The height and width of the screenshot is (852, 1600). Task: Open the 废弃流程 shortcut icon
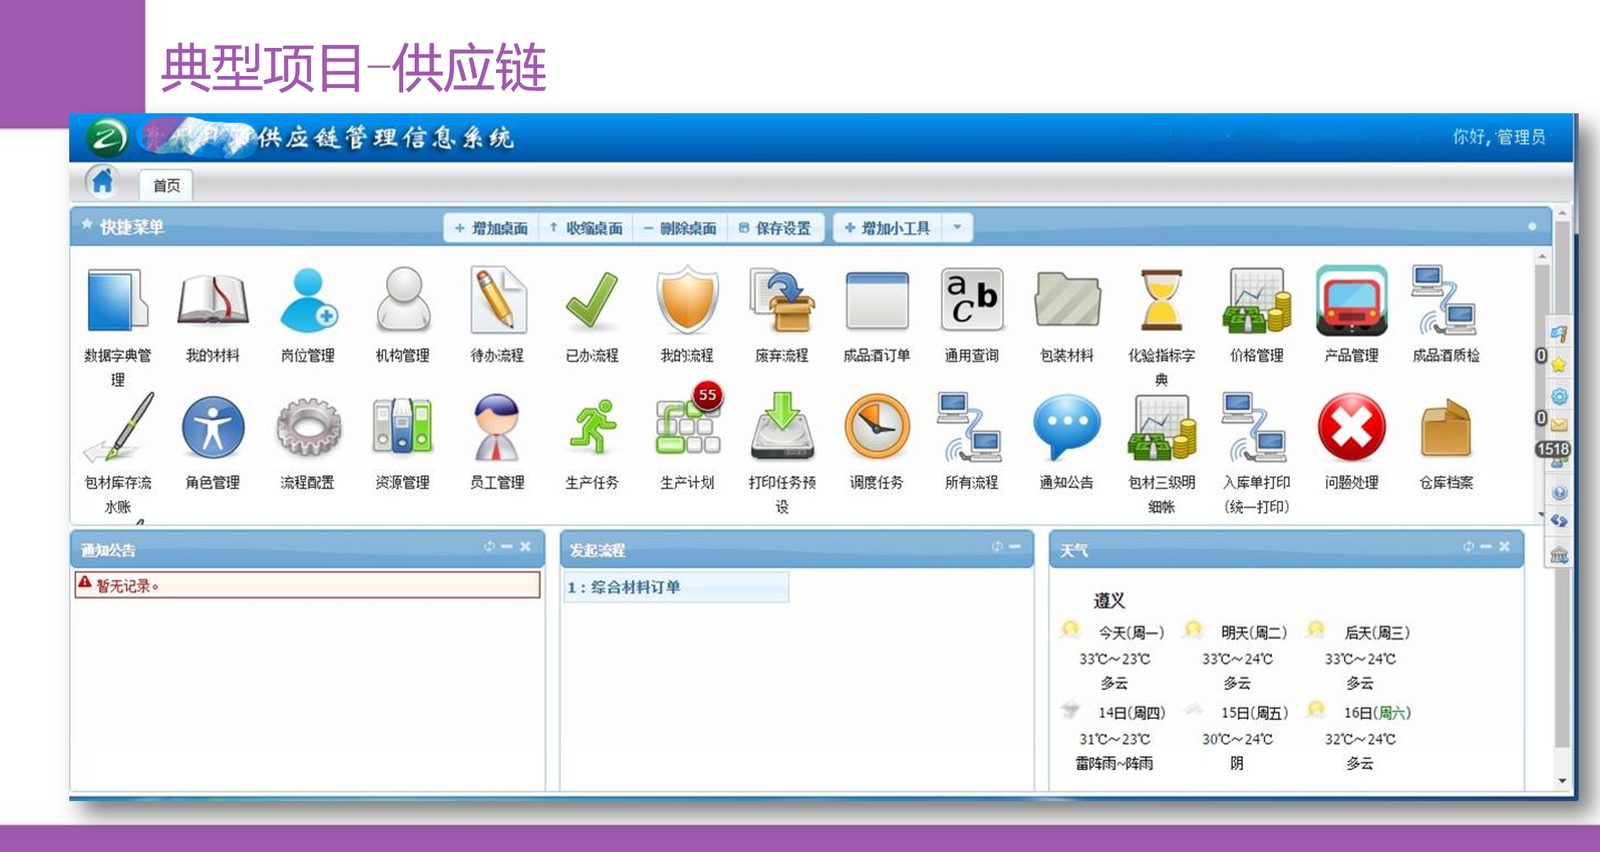pyautogui.click(x=782, y=300)
